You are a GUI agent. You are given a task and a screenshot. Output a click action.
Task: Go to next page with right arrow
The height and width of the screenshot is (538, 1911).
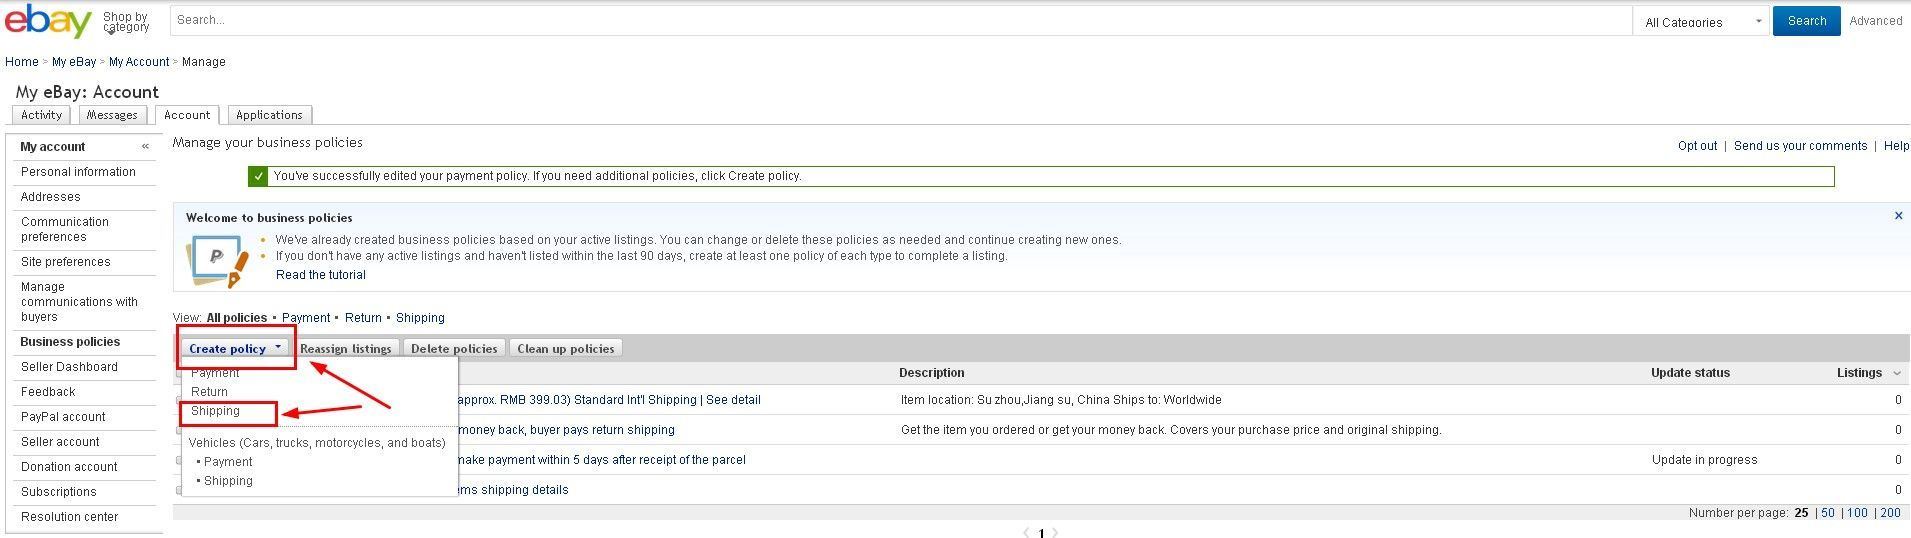[1055, 533]
